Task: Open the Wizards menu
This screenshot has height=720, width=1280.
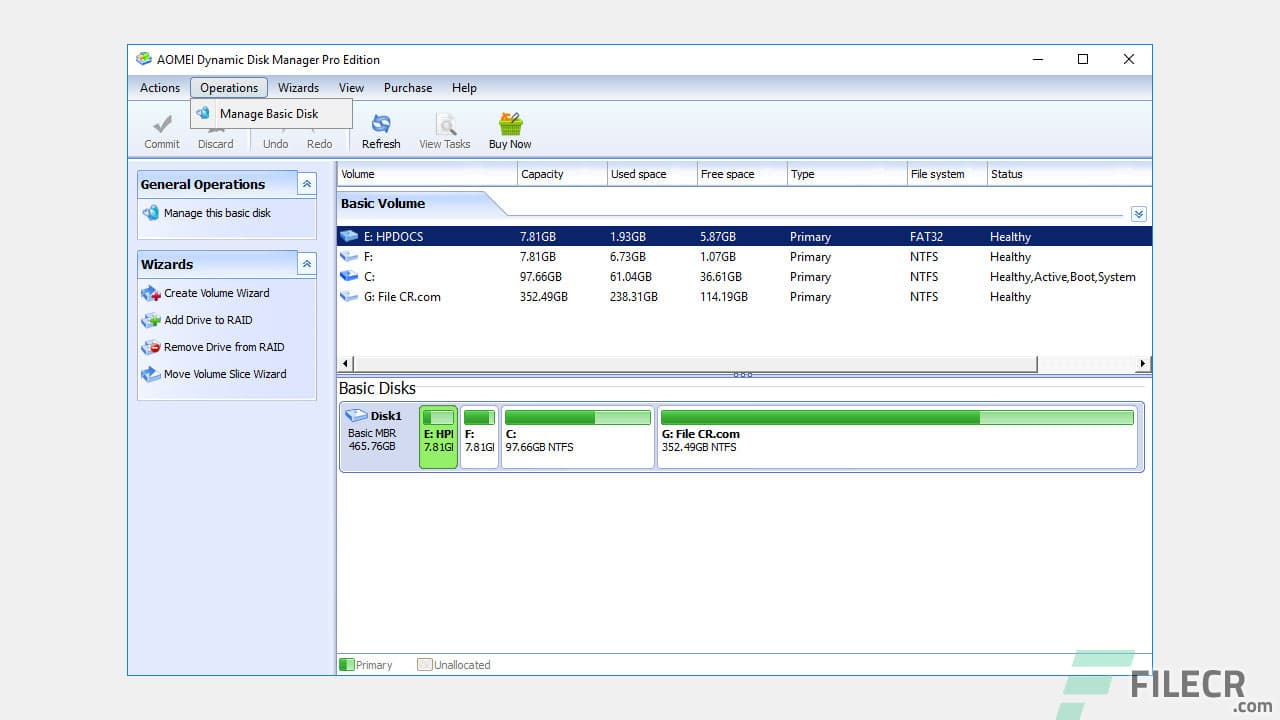Action: pyautogui.click(x=298, y=88)
